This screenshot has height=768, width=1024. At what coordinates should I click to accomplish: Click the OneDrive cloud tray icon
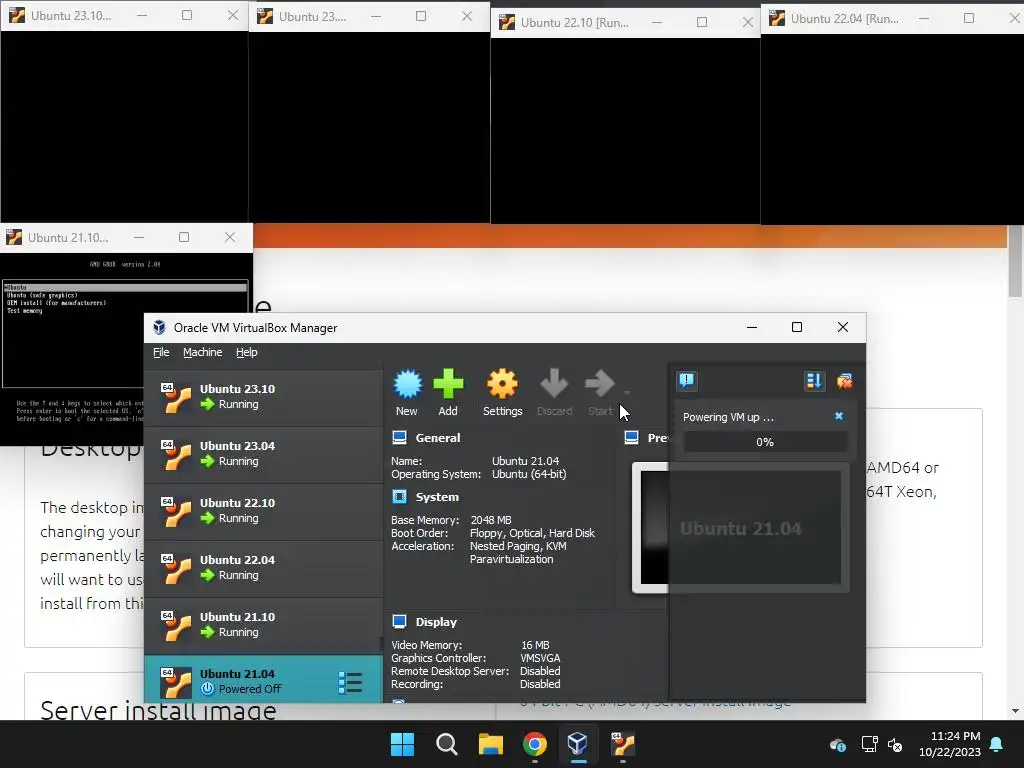838,744
